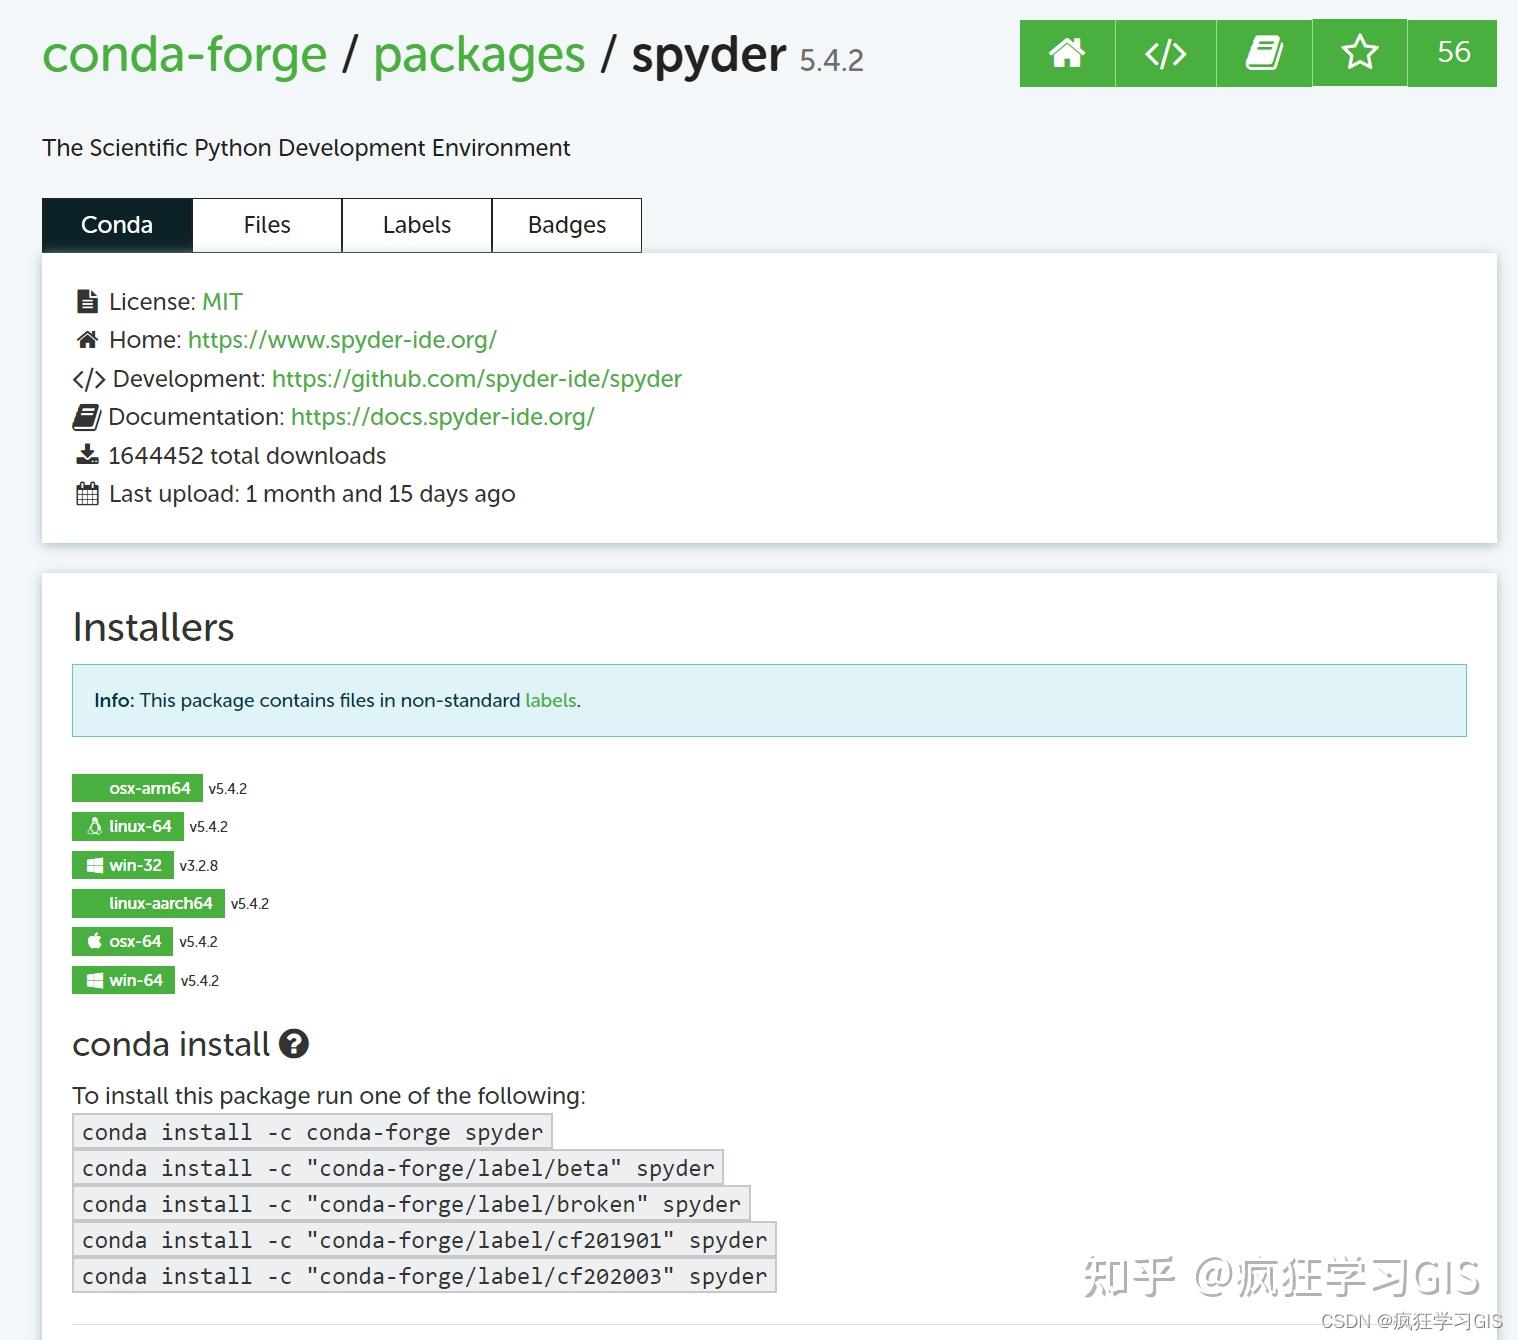Image resolution: width=1518 pixels, height=1340 pixels.
Task: Click the help question-mark beside conda install
Action: (294, 1044)
